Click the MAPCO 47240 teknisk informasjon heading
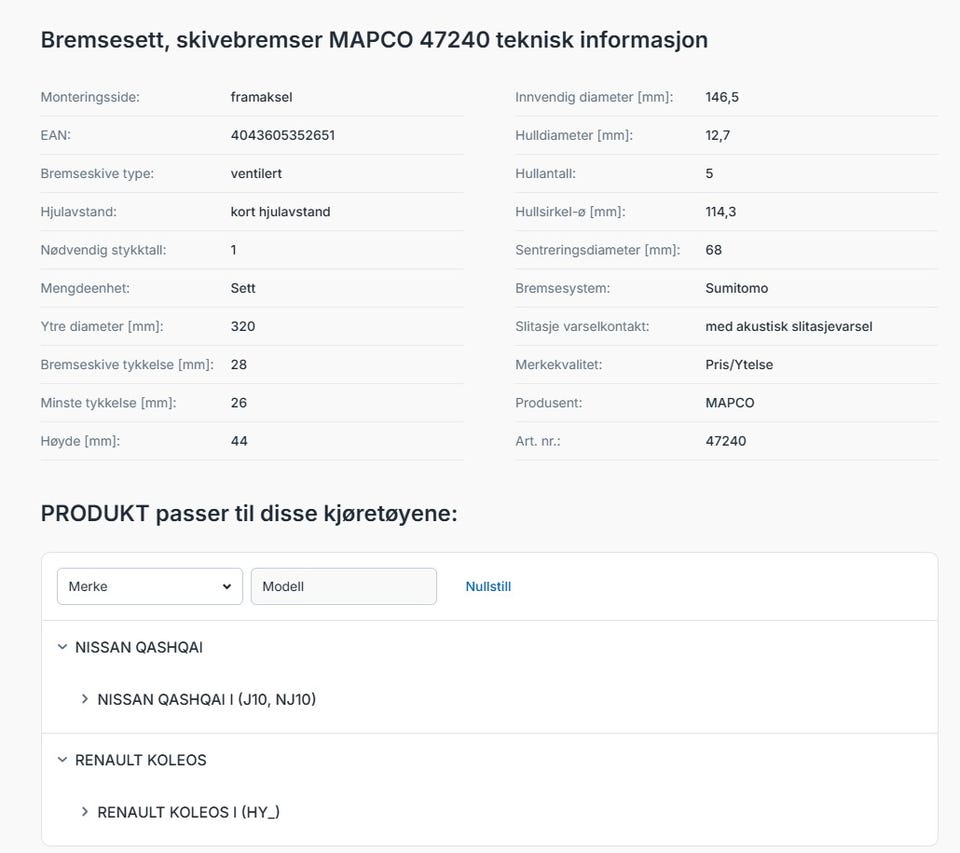 click(374, 40)
